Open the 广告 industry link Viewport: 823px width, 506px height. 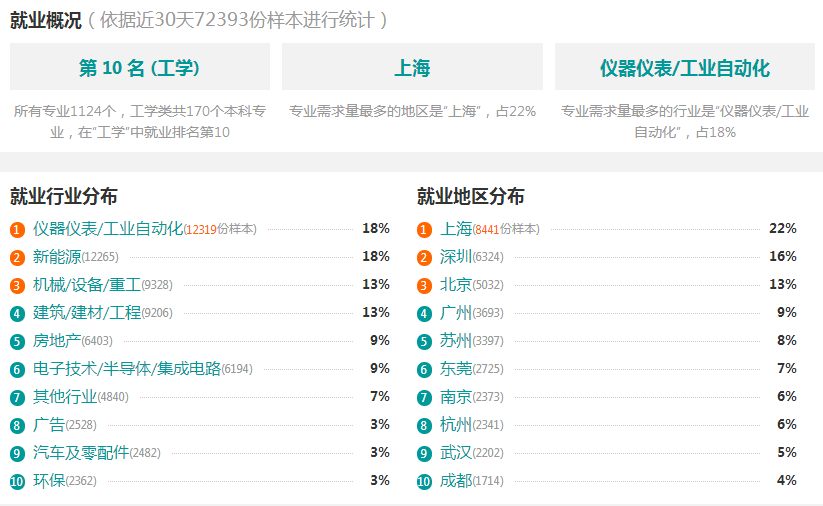pos(49,425)
